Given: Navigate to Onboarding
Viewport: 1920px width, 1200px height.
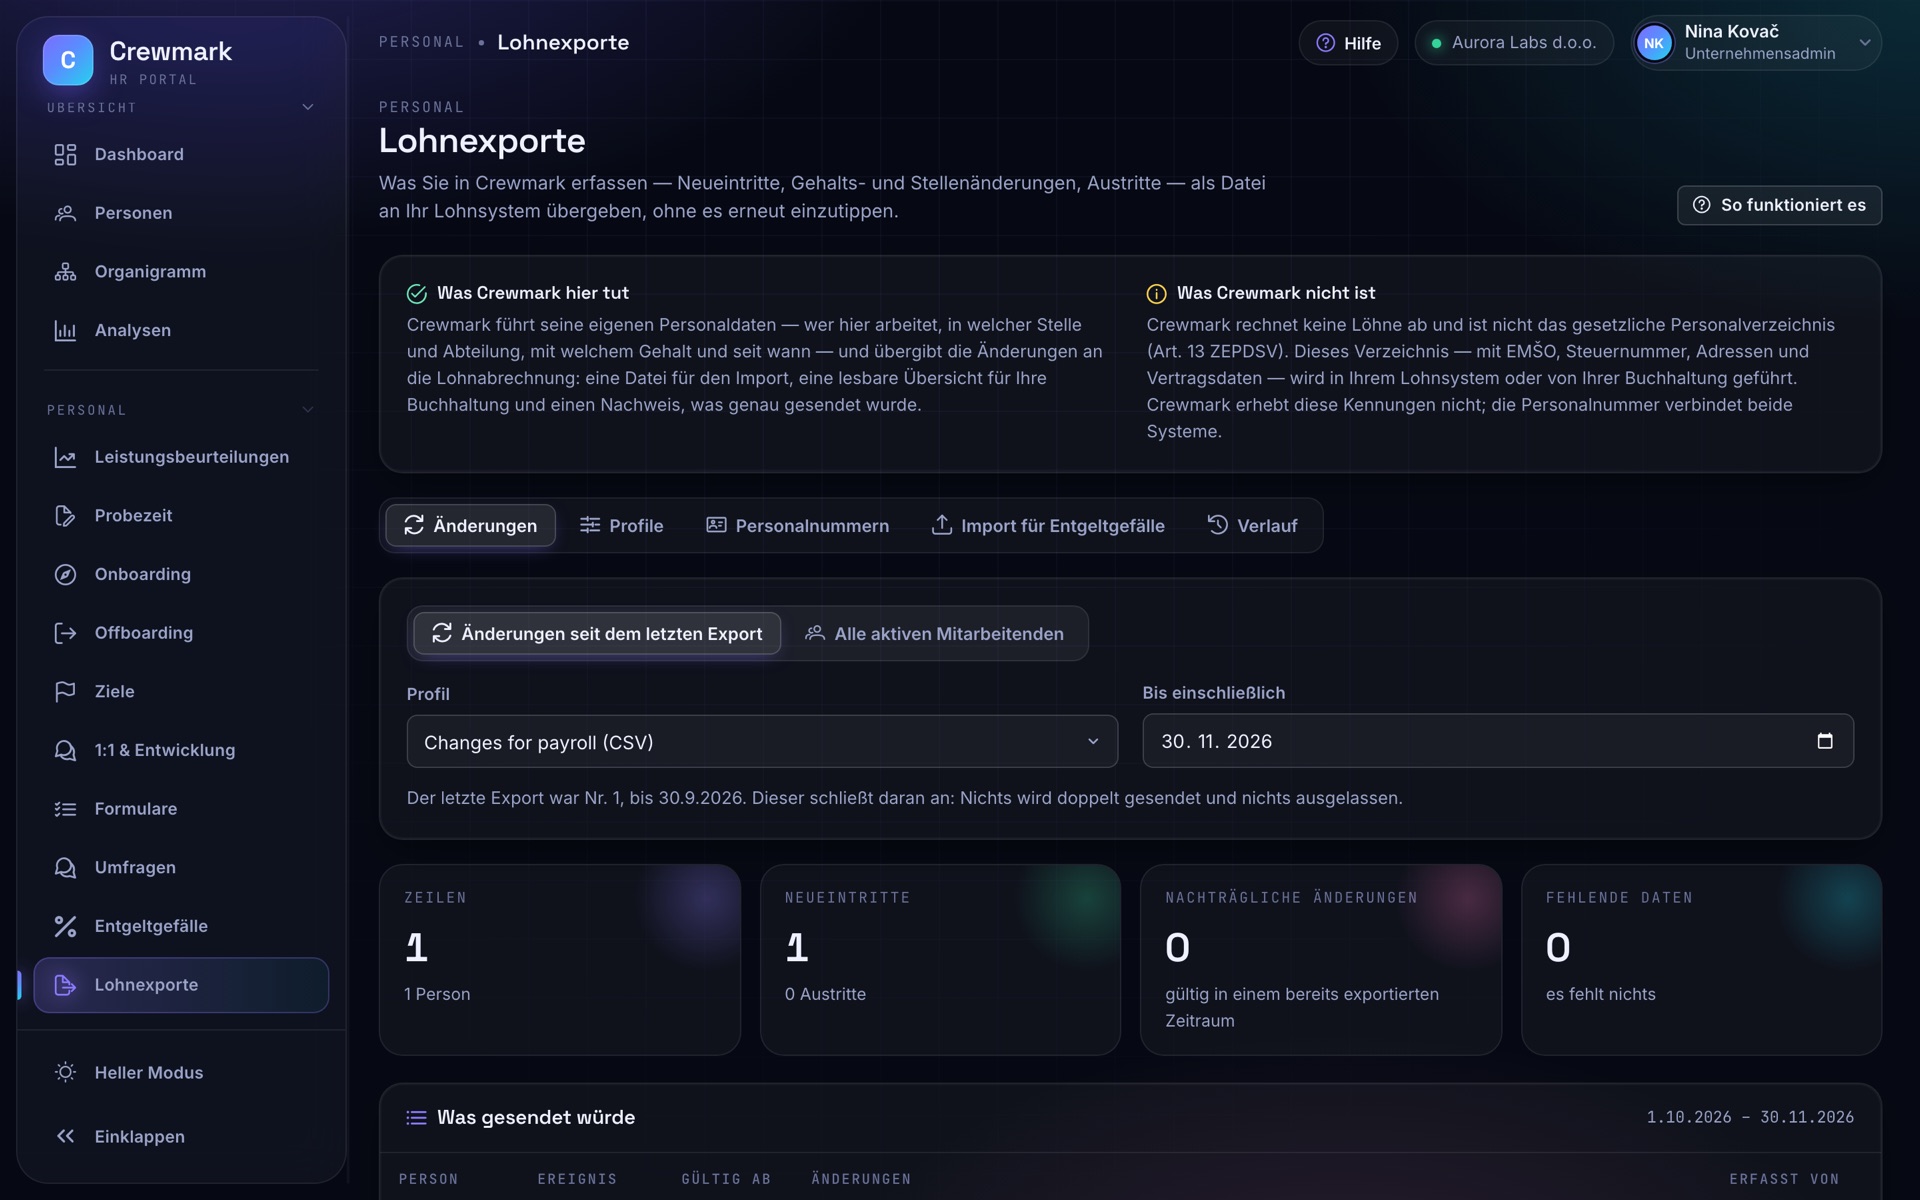Looking at the screenshot, I should 181,574.
